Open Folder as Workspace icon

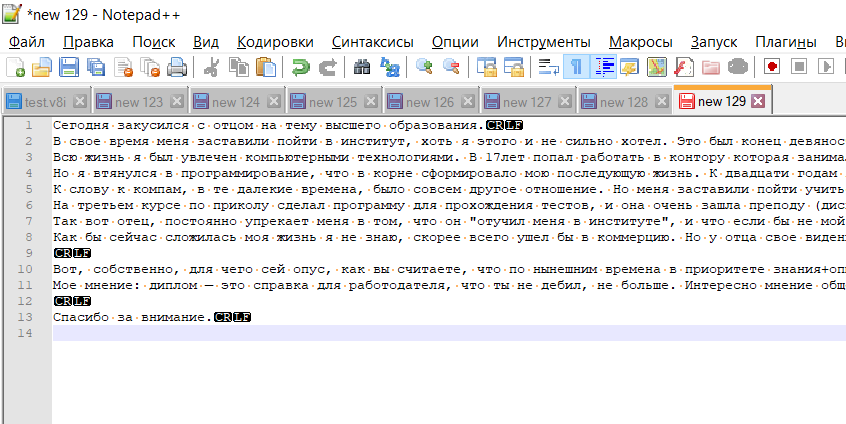pos(711,67)
